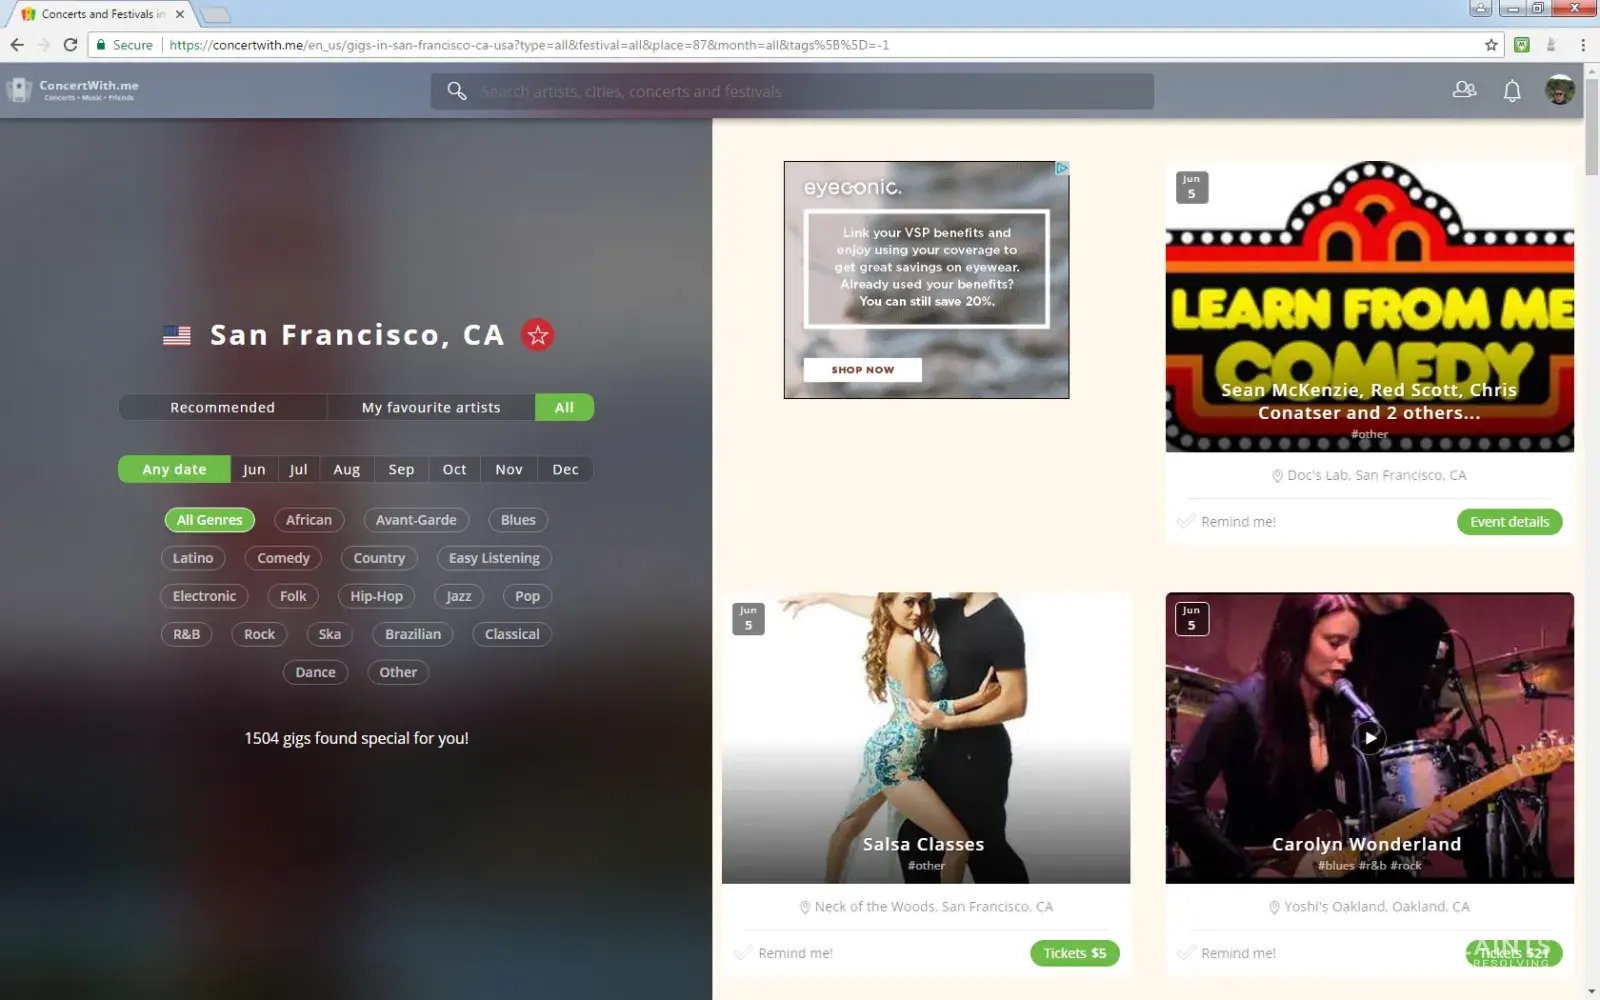This screenshot has width=1600, height=1000.
Task: Filter gigs by Oct
Action: pos(455,469)
